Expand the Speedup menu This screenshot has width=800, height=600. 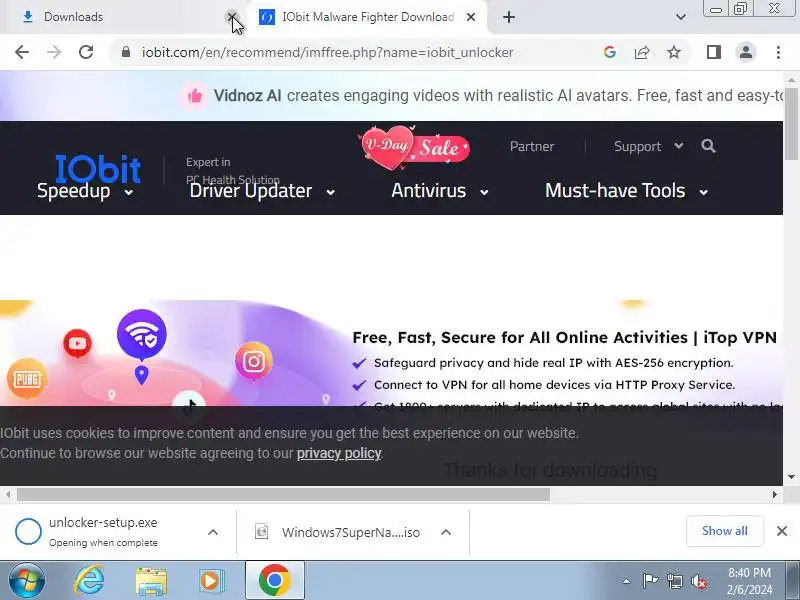tap(85, 191)
